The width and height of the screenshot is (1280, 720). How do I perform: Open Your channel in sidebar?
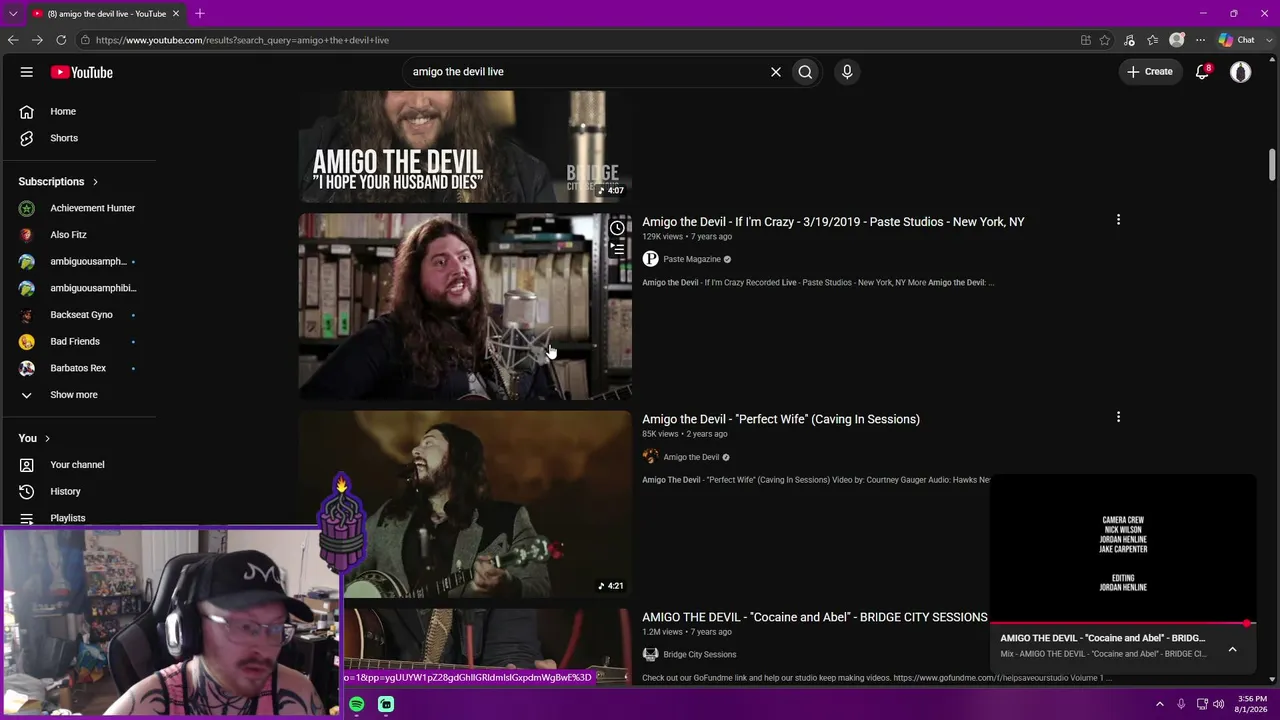(x=78, y=465)
